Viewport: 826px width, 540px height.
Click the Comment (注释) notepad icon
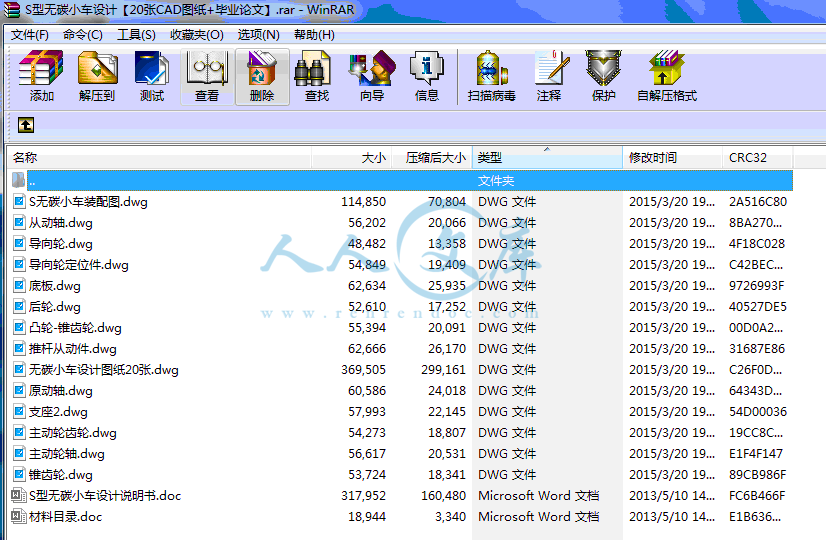pos(550,68)
